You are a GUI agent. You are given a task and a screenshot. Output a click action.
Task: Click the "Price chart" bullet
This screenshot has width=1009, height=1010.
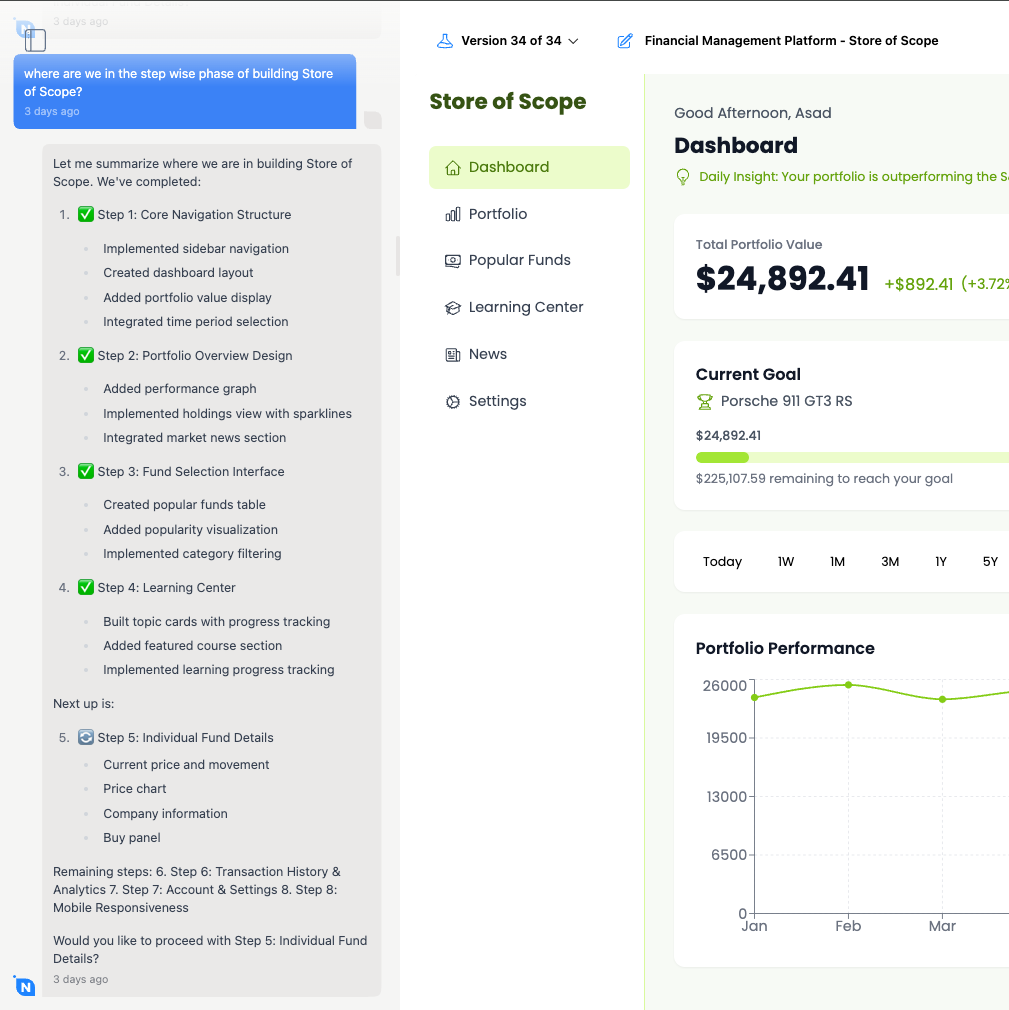[135, 789]
